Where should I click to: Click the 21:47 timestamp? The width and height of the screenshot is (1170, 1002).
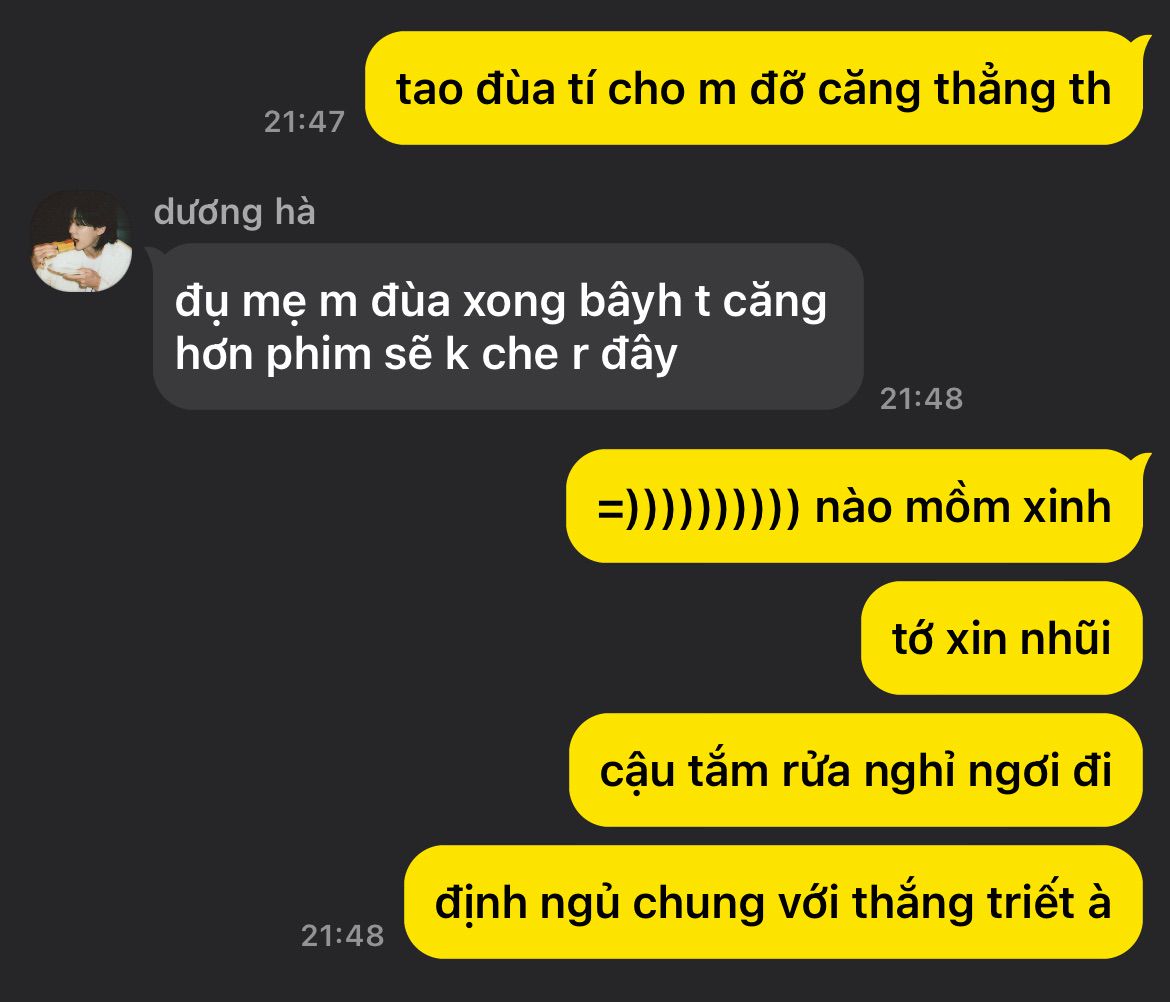[304, 122]
